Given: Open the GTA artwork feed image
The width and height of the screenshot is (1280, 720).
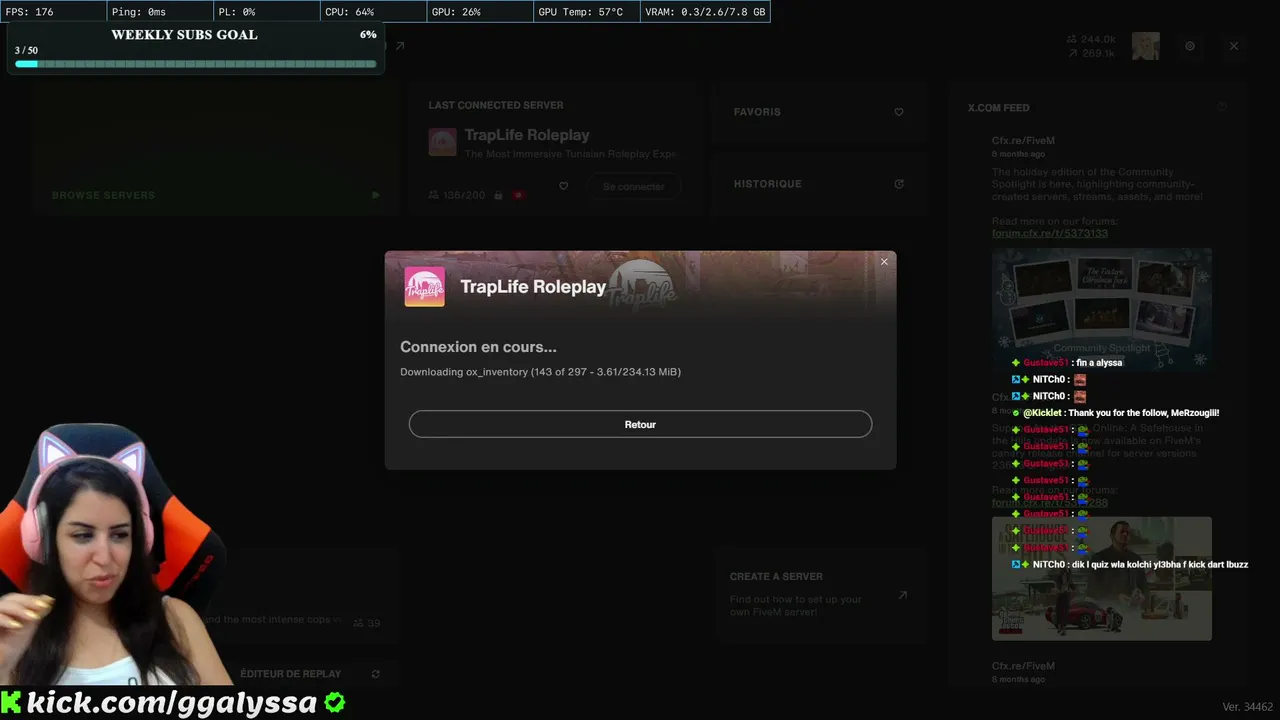Looking at the screenshot, I should (1102, 578).
